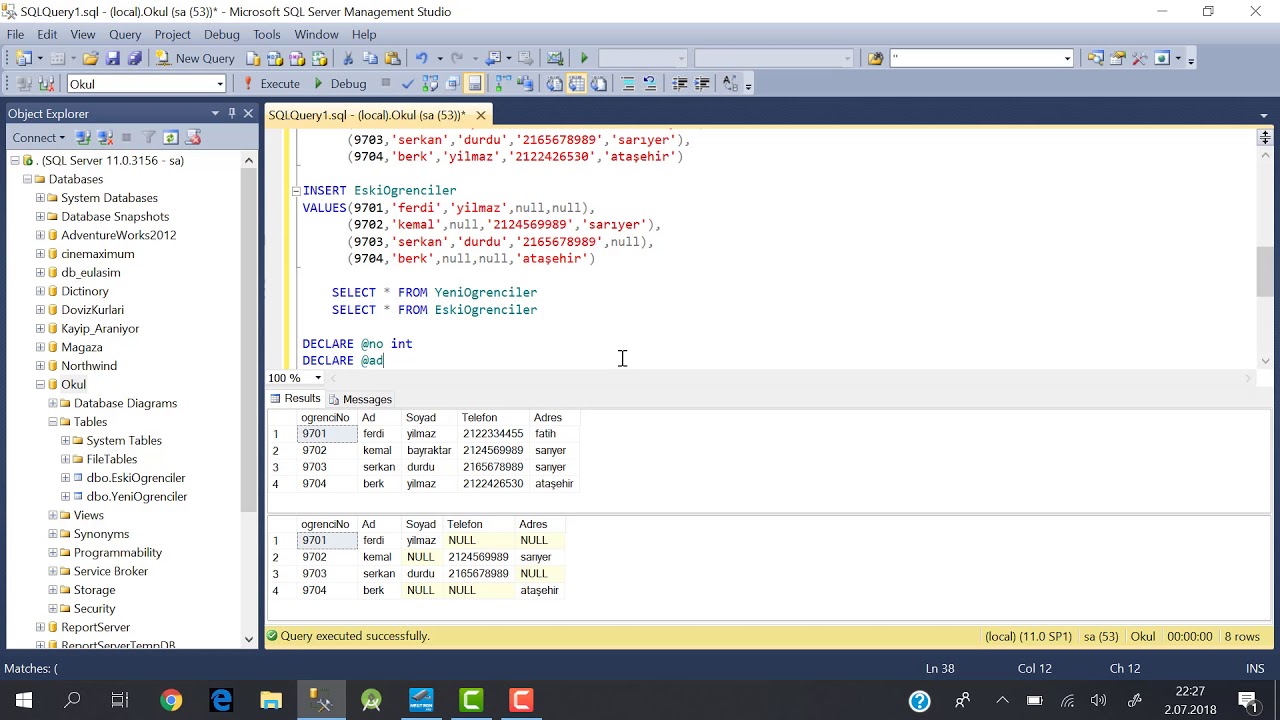Open Chrome from the Windows taskbar

click(x=171, y=700)
